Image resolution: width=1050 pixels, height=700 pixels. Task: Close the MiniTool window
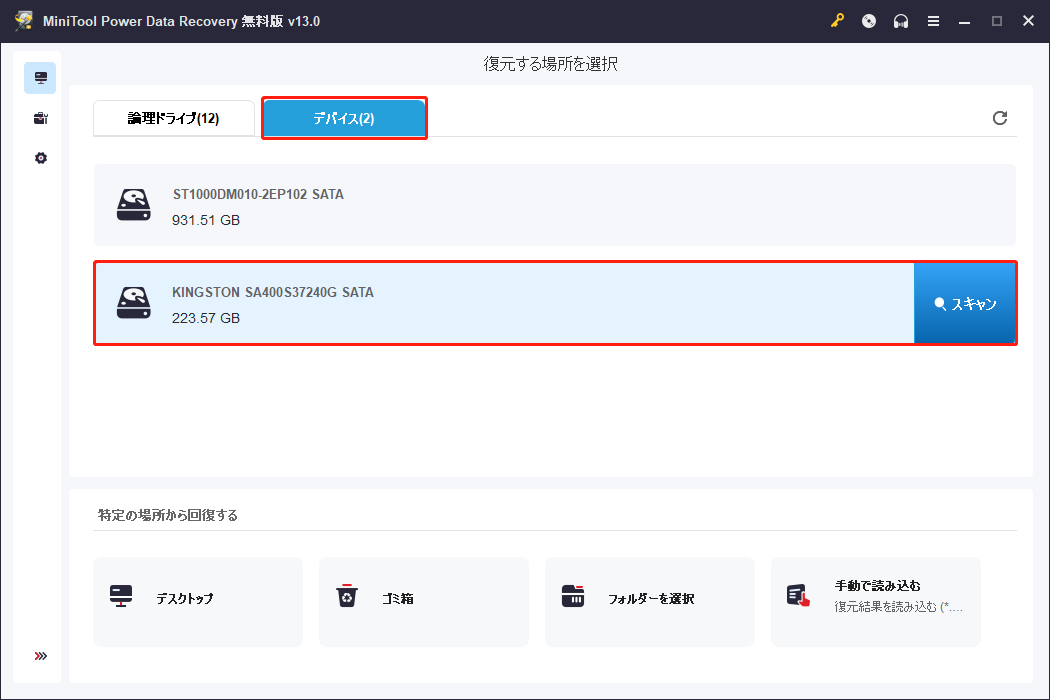coord(1029,21)
